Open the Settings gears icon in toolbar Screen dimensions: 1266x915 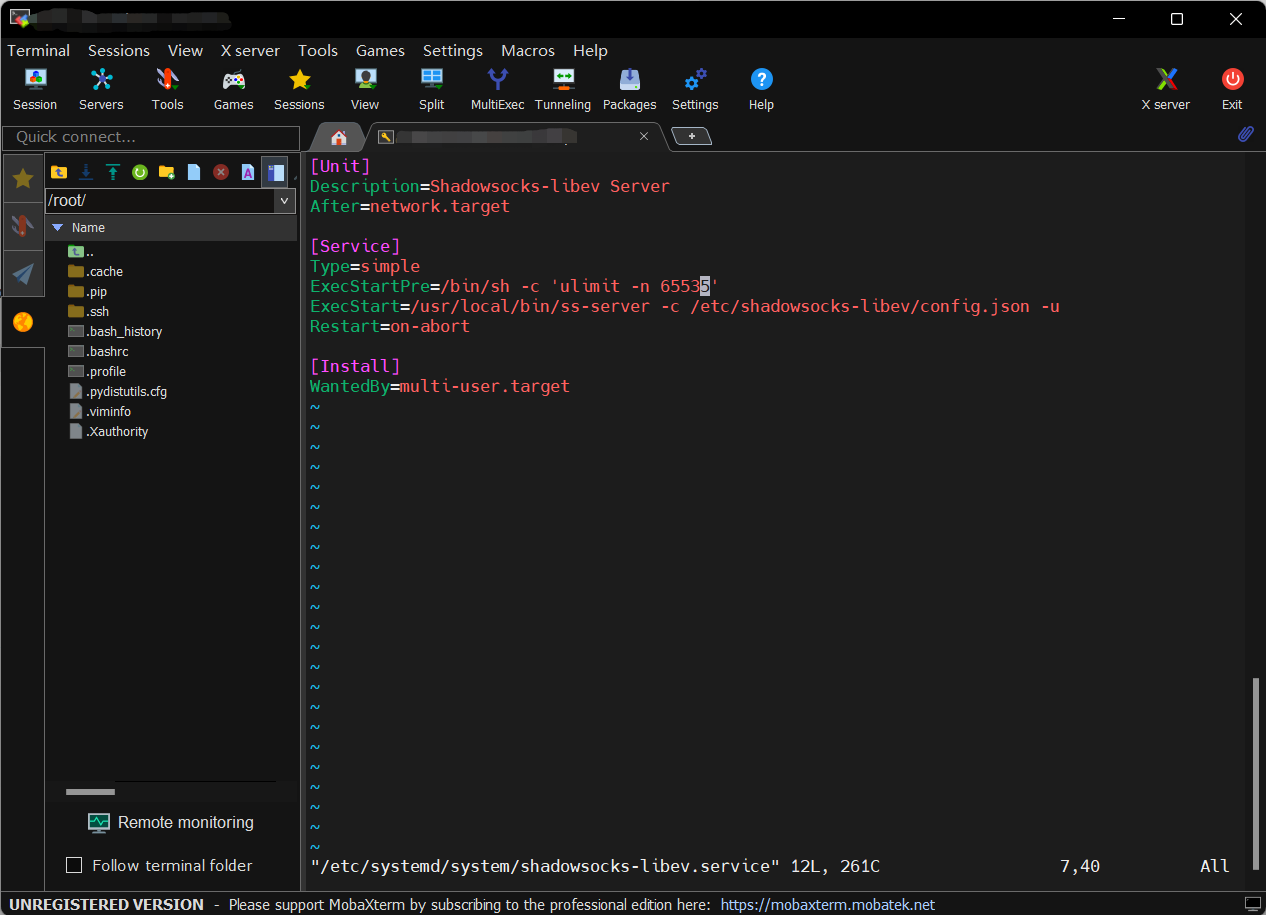(695, 89)
